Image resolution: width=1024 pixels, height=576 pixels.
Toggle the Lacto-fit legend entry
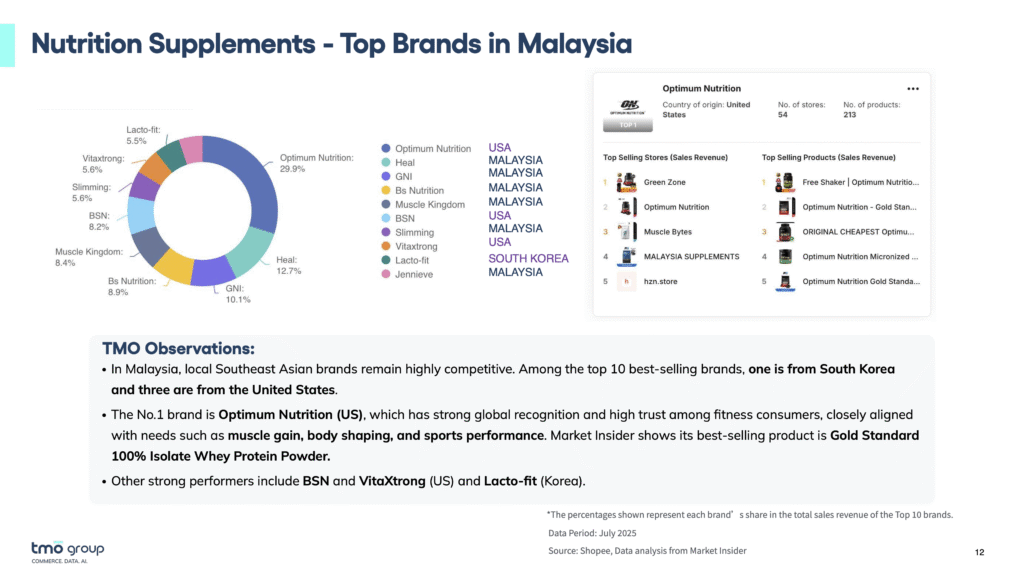tap(413, 260)
